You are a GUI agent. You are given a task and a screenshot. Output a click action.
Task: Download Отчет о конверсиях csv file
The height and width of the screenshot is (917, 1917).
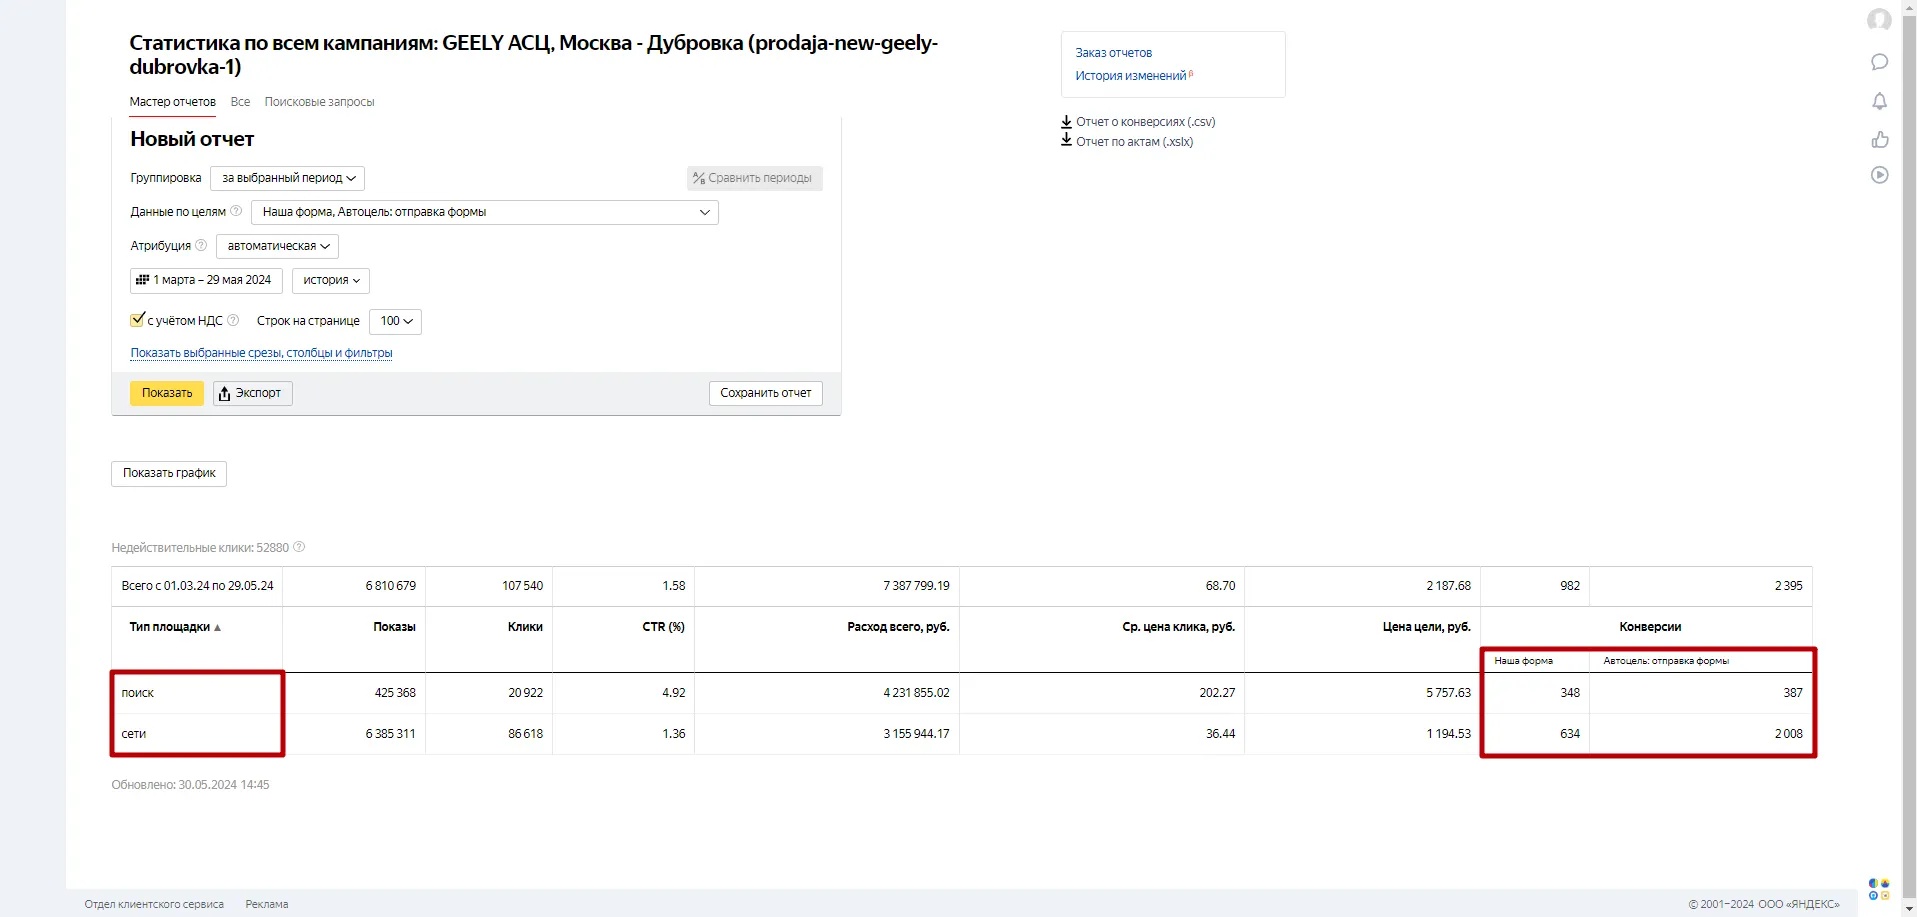pos(1144,122)
